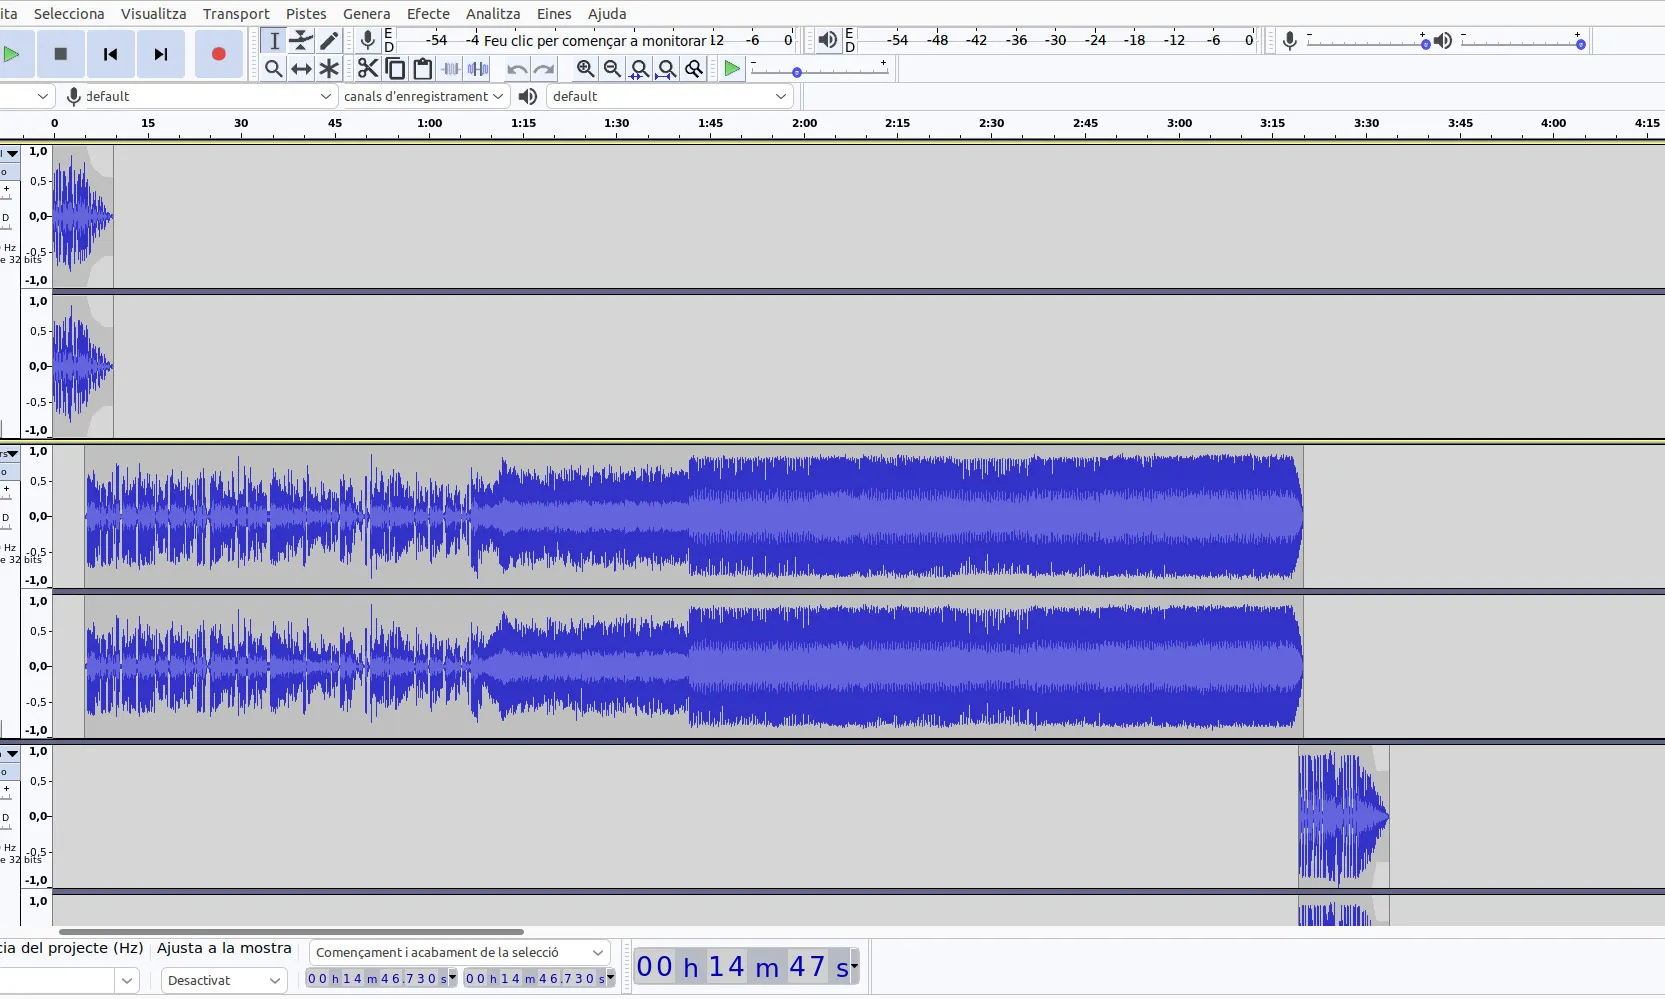The width and height of the screenshot is (1665, 999).
Task: Open the second track's menu triangle
Action: tap(12, 454)
